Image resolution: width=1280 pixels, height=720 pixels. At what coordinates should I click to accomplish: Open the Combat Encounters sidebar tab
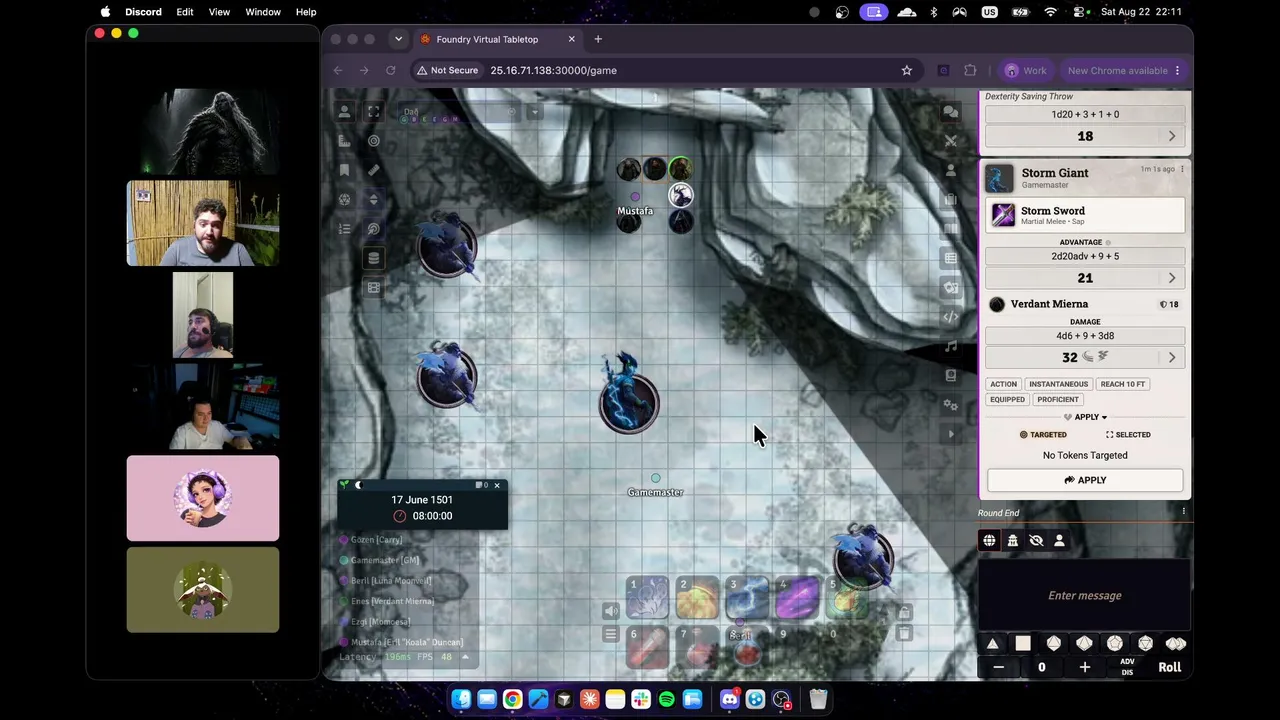[x=951, y=141]
